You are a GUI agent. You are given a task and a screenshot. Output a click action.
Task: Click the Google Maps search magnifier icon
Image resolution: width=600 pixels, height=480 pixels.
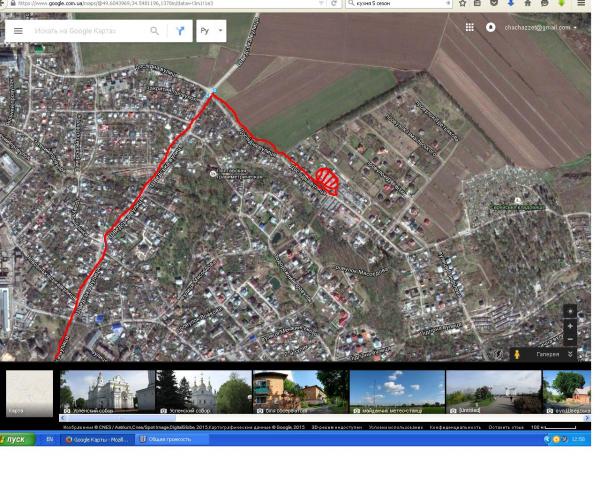coord(154,31)
